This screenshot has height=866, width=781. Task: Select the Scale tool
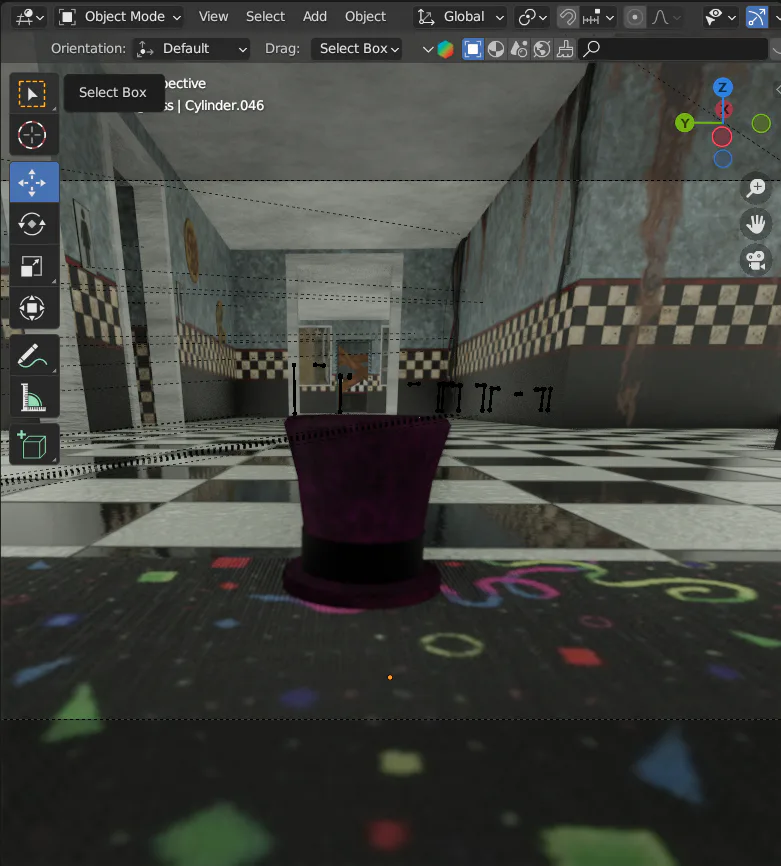tap(33, 266)
